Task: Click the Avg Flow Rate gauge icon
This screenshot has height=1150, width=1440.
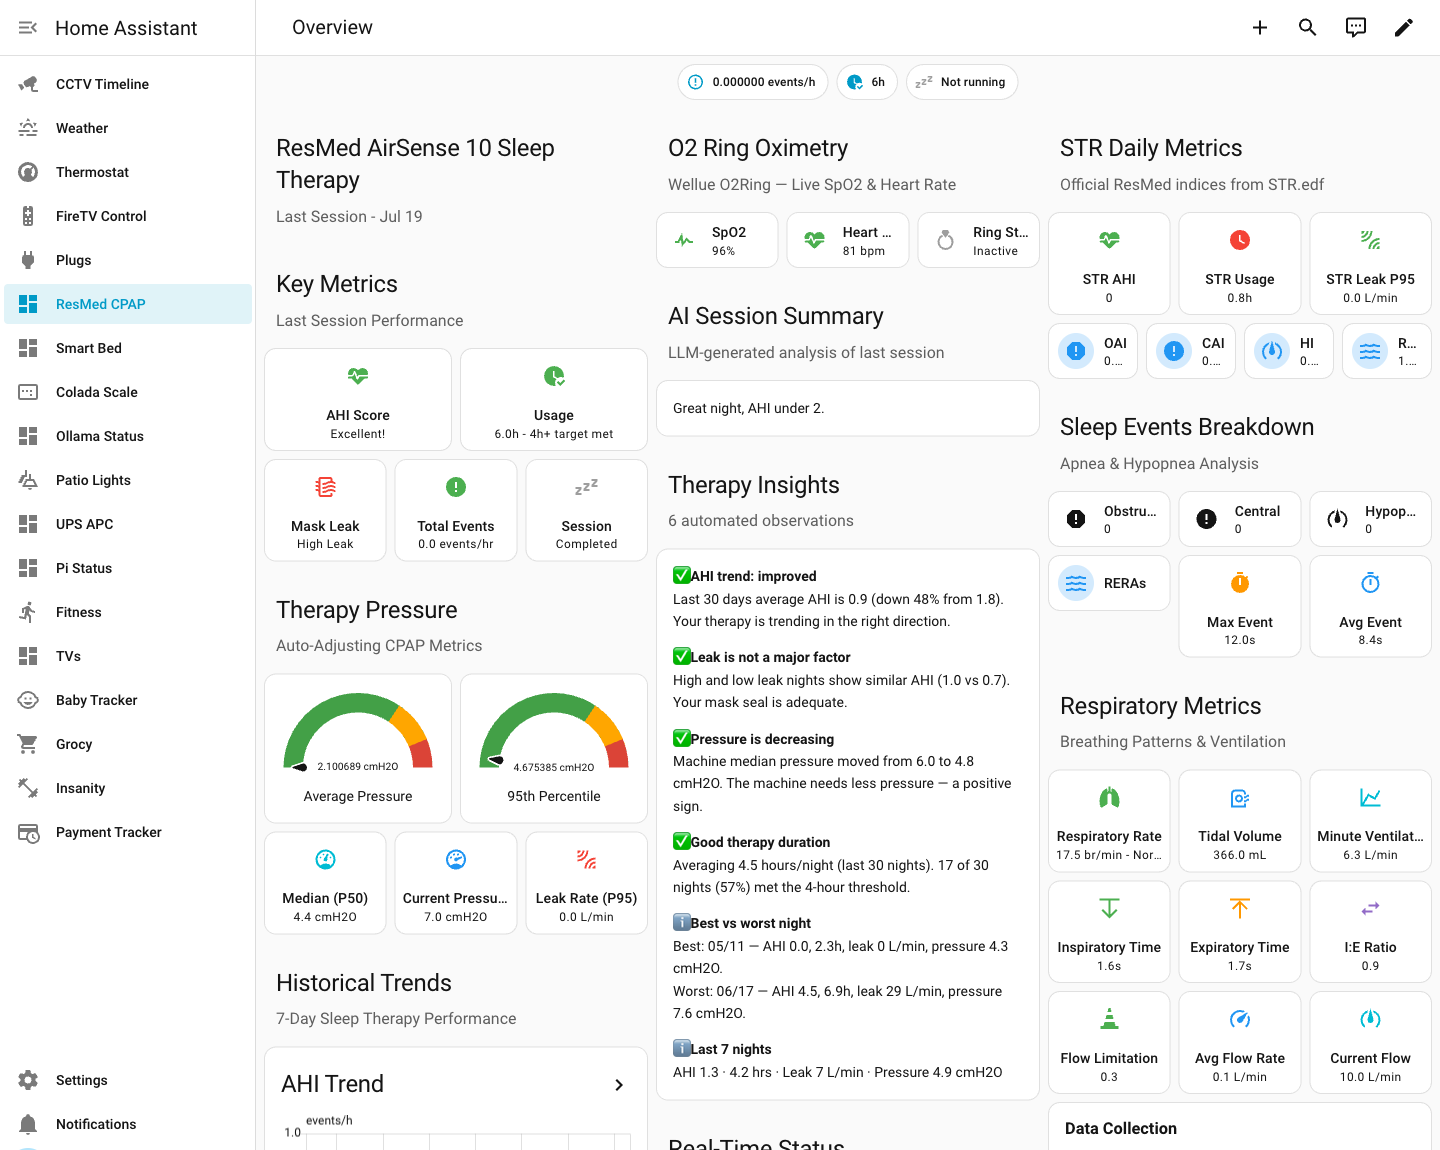Action: (1240, 1019)
